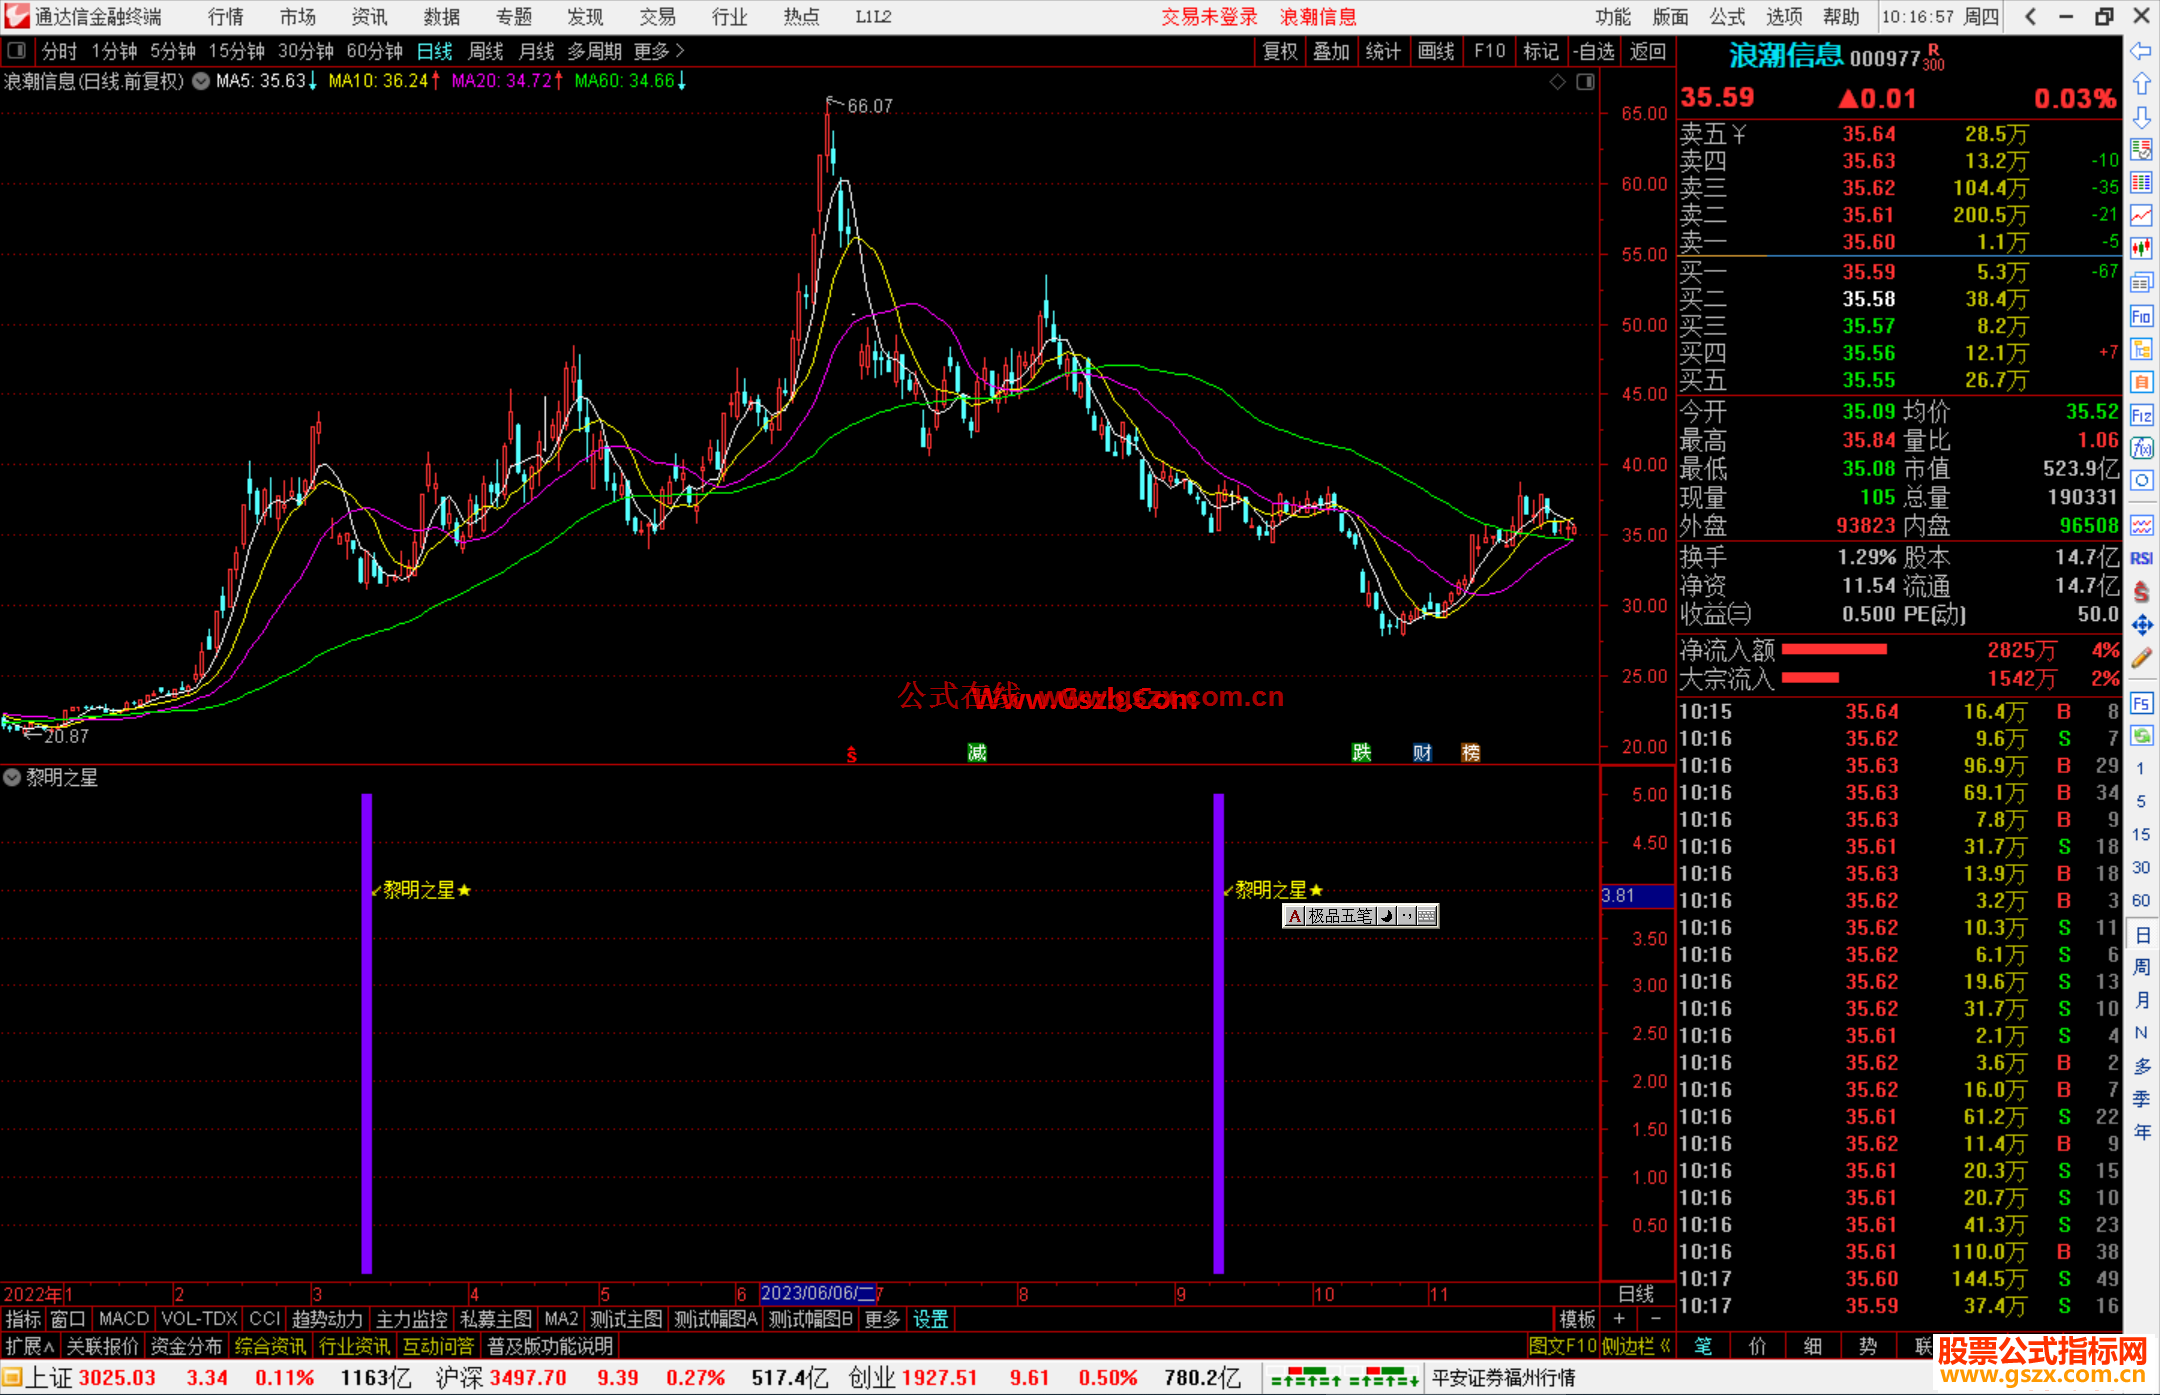Click the + zoom-in button beside 模板
Screen dimensions: 2160x1395
[x=1619, y=1319]
